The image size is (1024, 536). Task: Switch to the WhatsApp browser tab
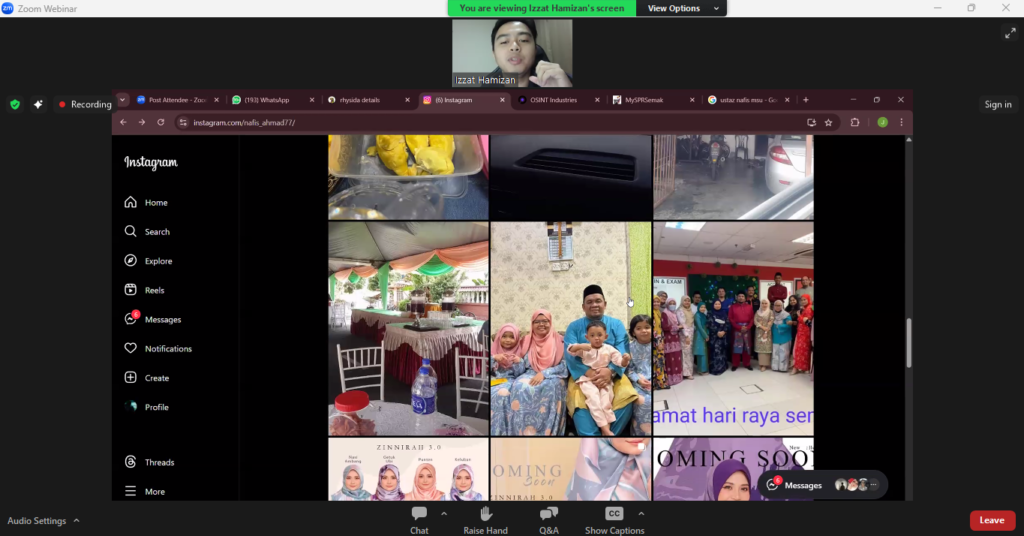pos(266,100)
